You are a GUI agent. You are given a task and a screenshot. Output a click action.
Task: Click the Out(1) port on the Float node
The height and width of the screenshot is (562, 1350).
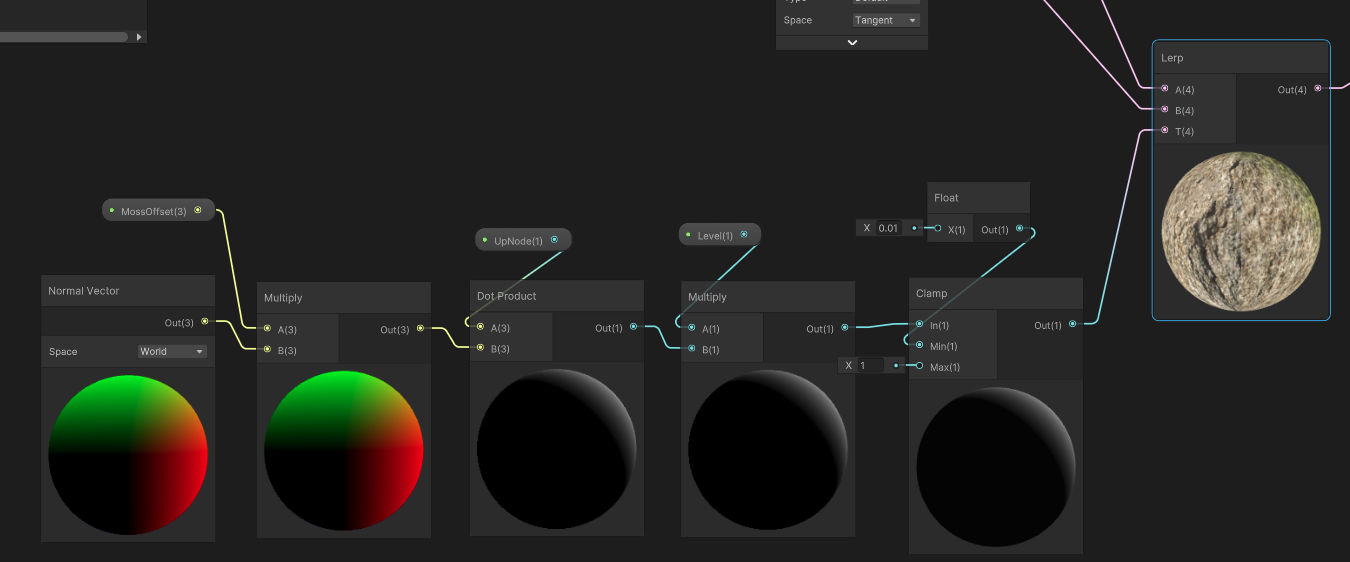1019,229
